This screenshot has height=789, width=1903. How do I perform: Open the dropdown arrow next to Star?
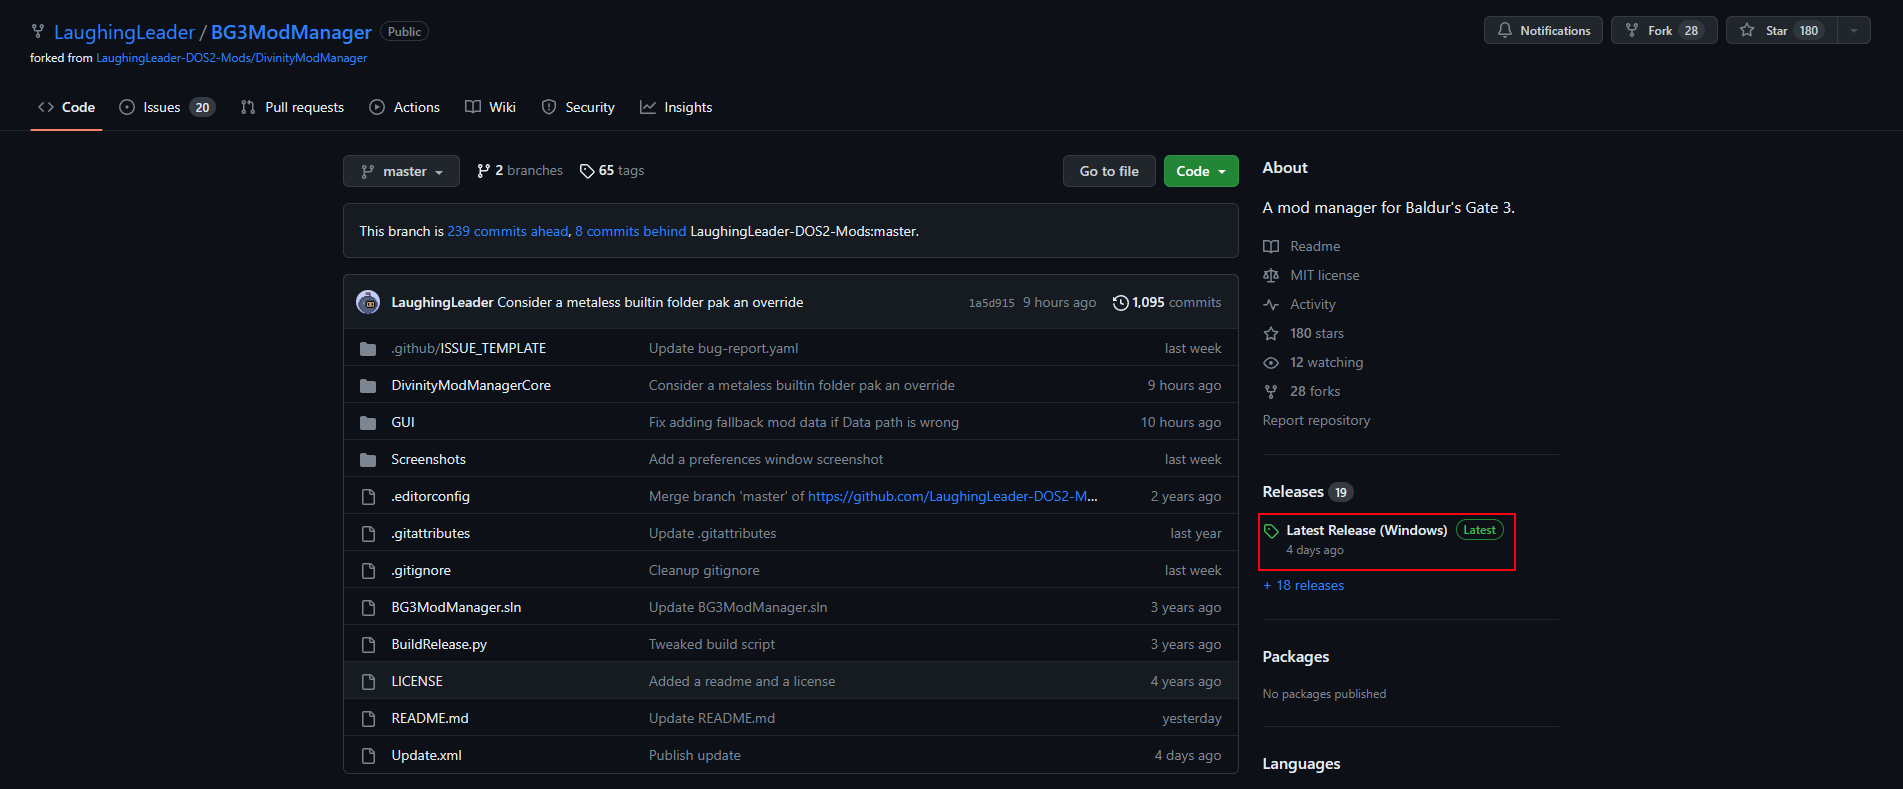1854,31
